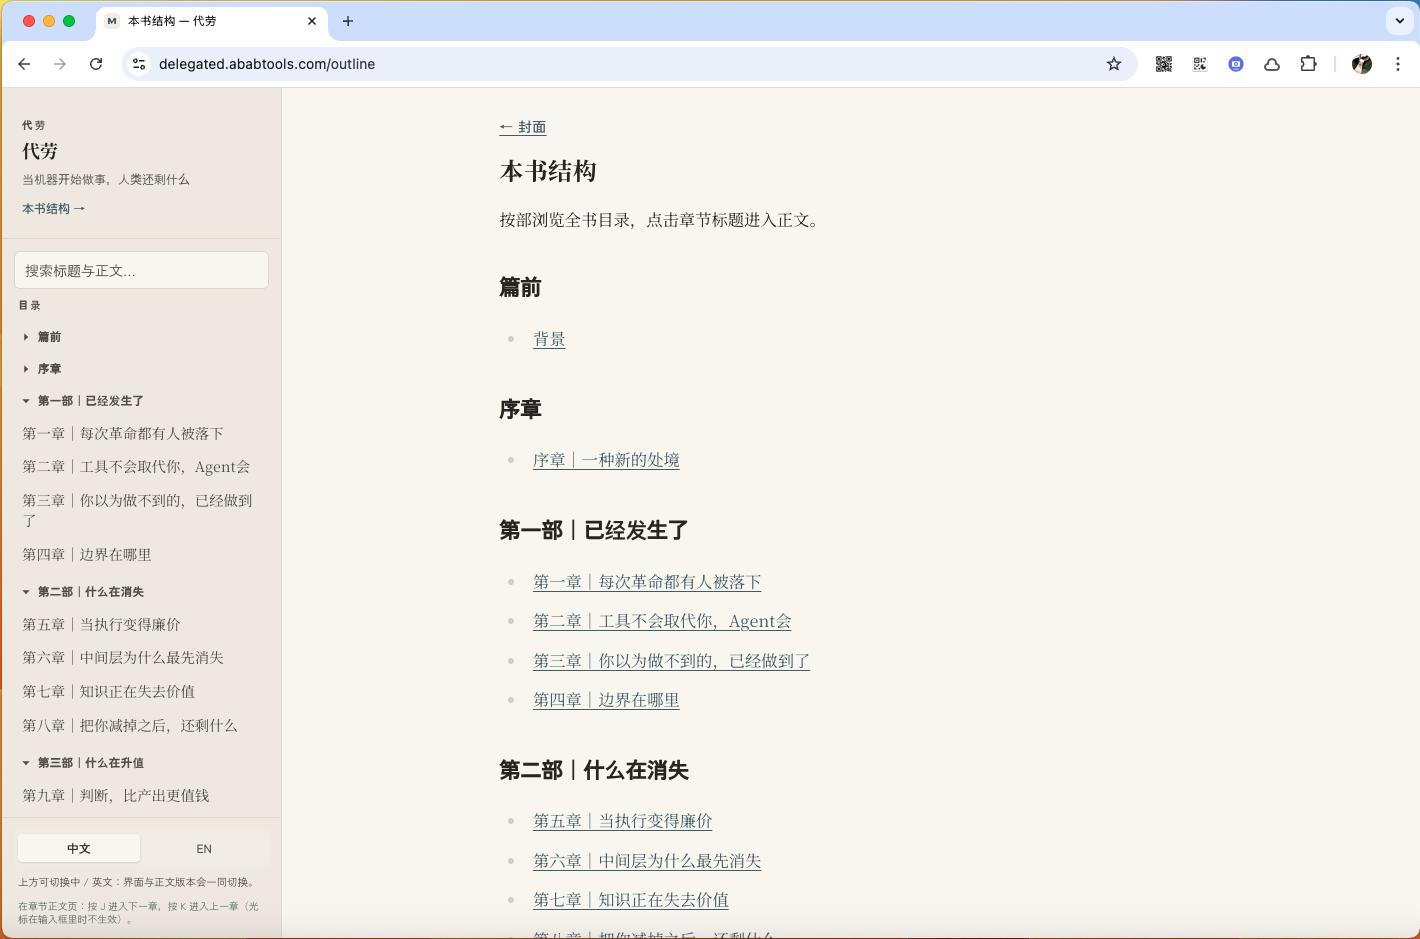Click the sidebar book title 代劳
The height and width of the screenshot is (939, 1420).
pos(40,151)
